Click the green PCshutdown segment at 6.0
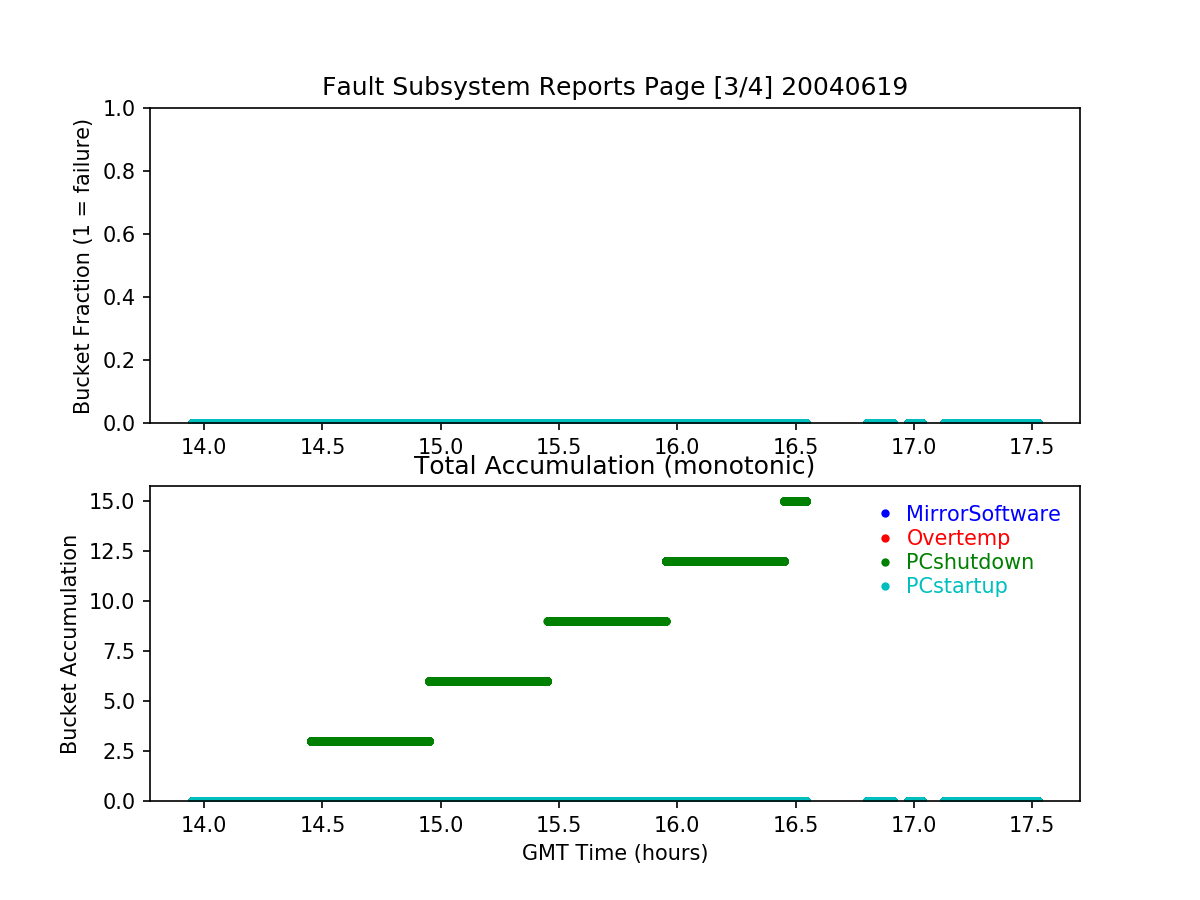The height and width of the screenshot is (900, 1200). (x=488, y=681)
